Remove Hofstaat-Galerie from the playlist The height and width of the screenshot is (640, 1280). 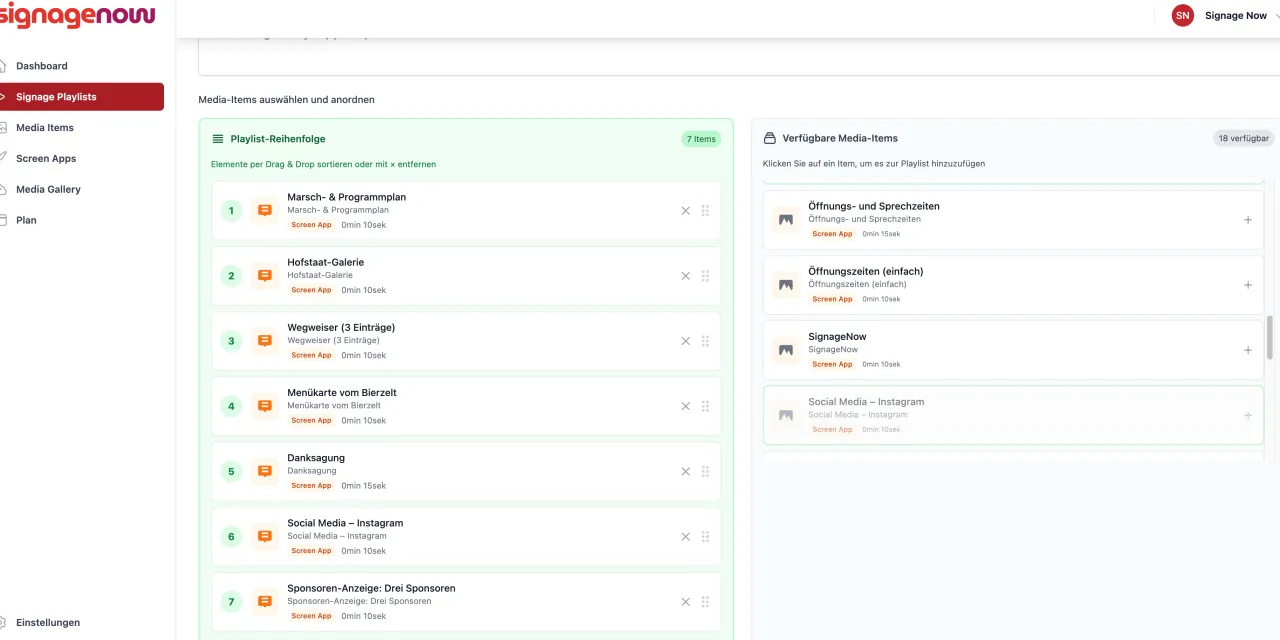point(685,276)
